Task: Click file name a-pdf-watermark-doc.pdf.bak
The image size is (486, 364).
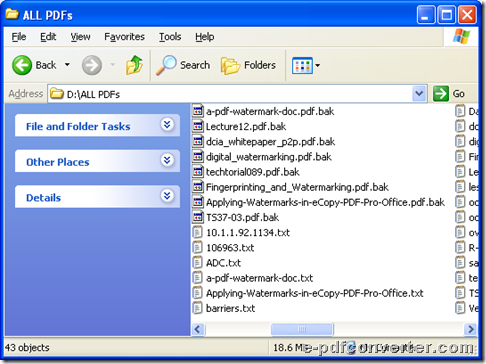Action: [x=270, y=111]
